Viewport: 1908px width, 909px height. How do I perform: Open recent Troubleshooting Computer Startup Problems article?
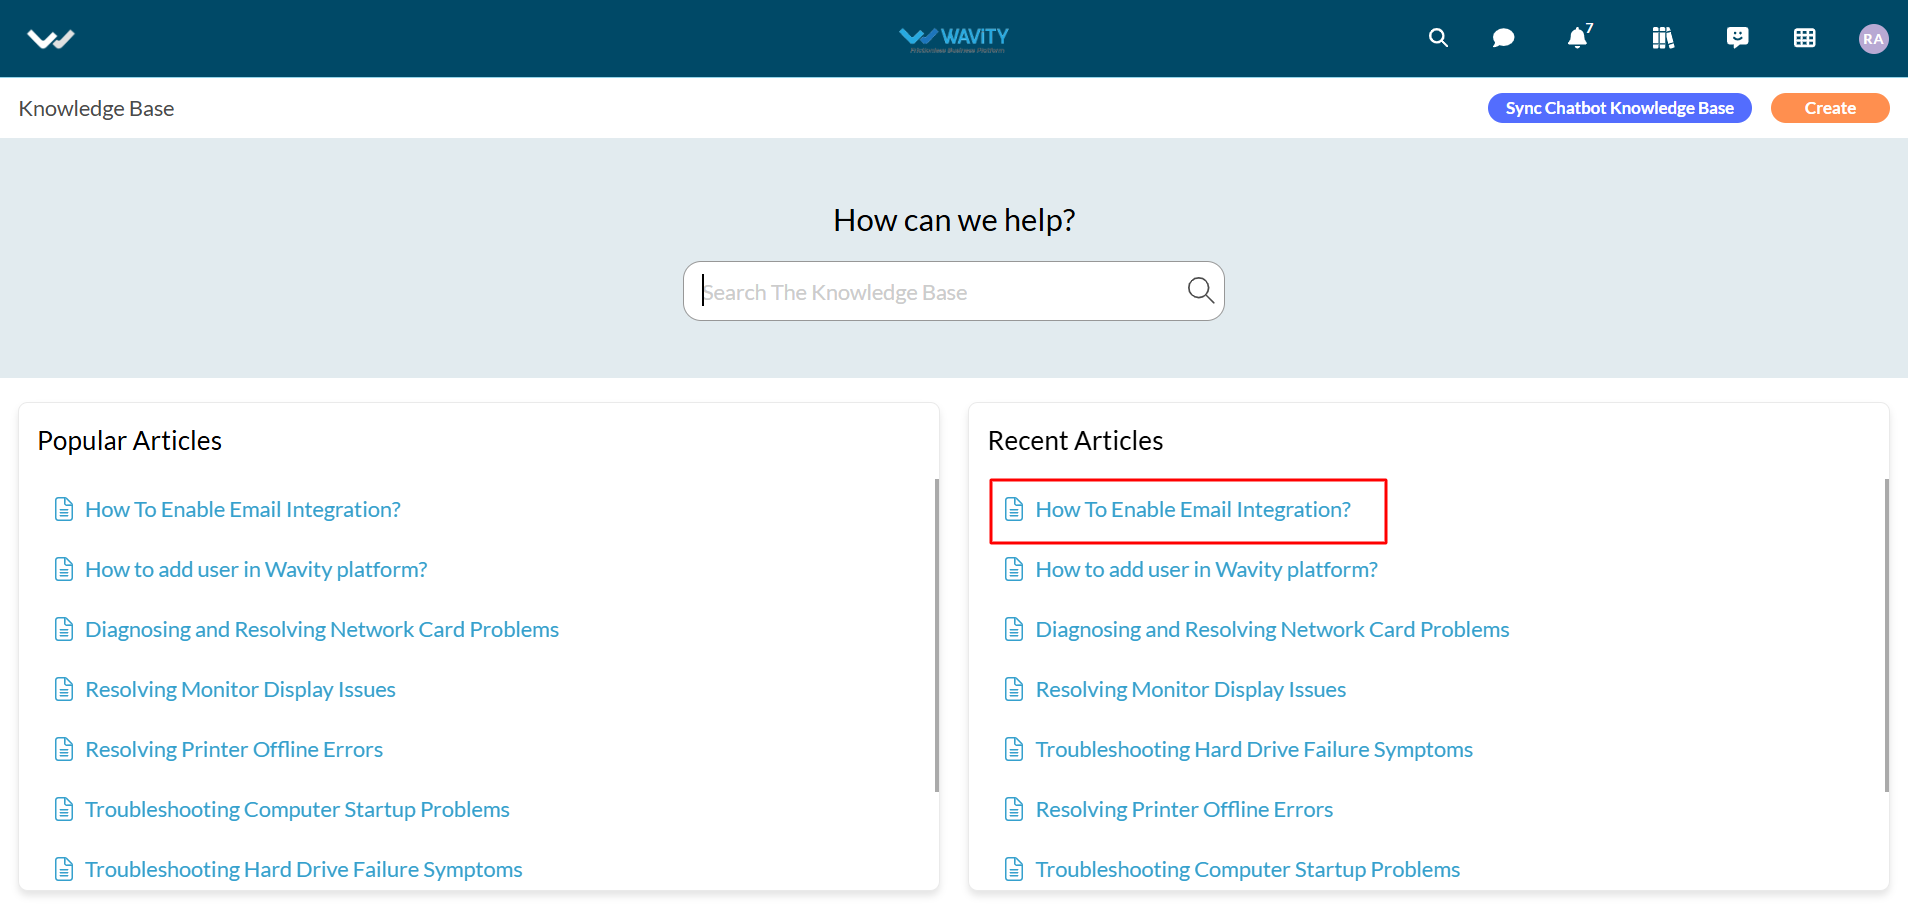[1248, 869]
